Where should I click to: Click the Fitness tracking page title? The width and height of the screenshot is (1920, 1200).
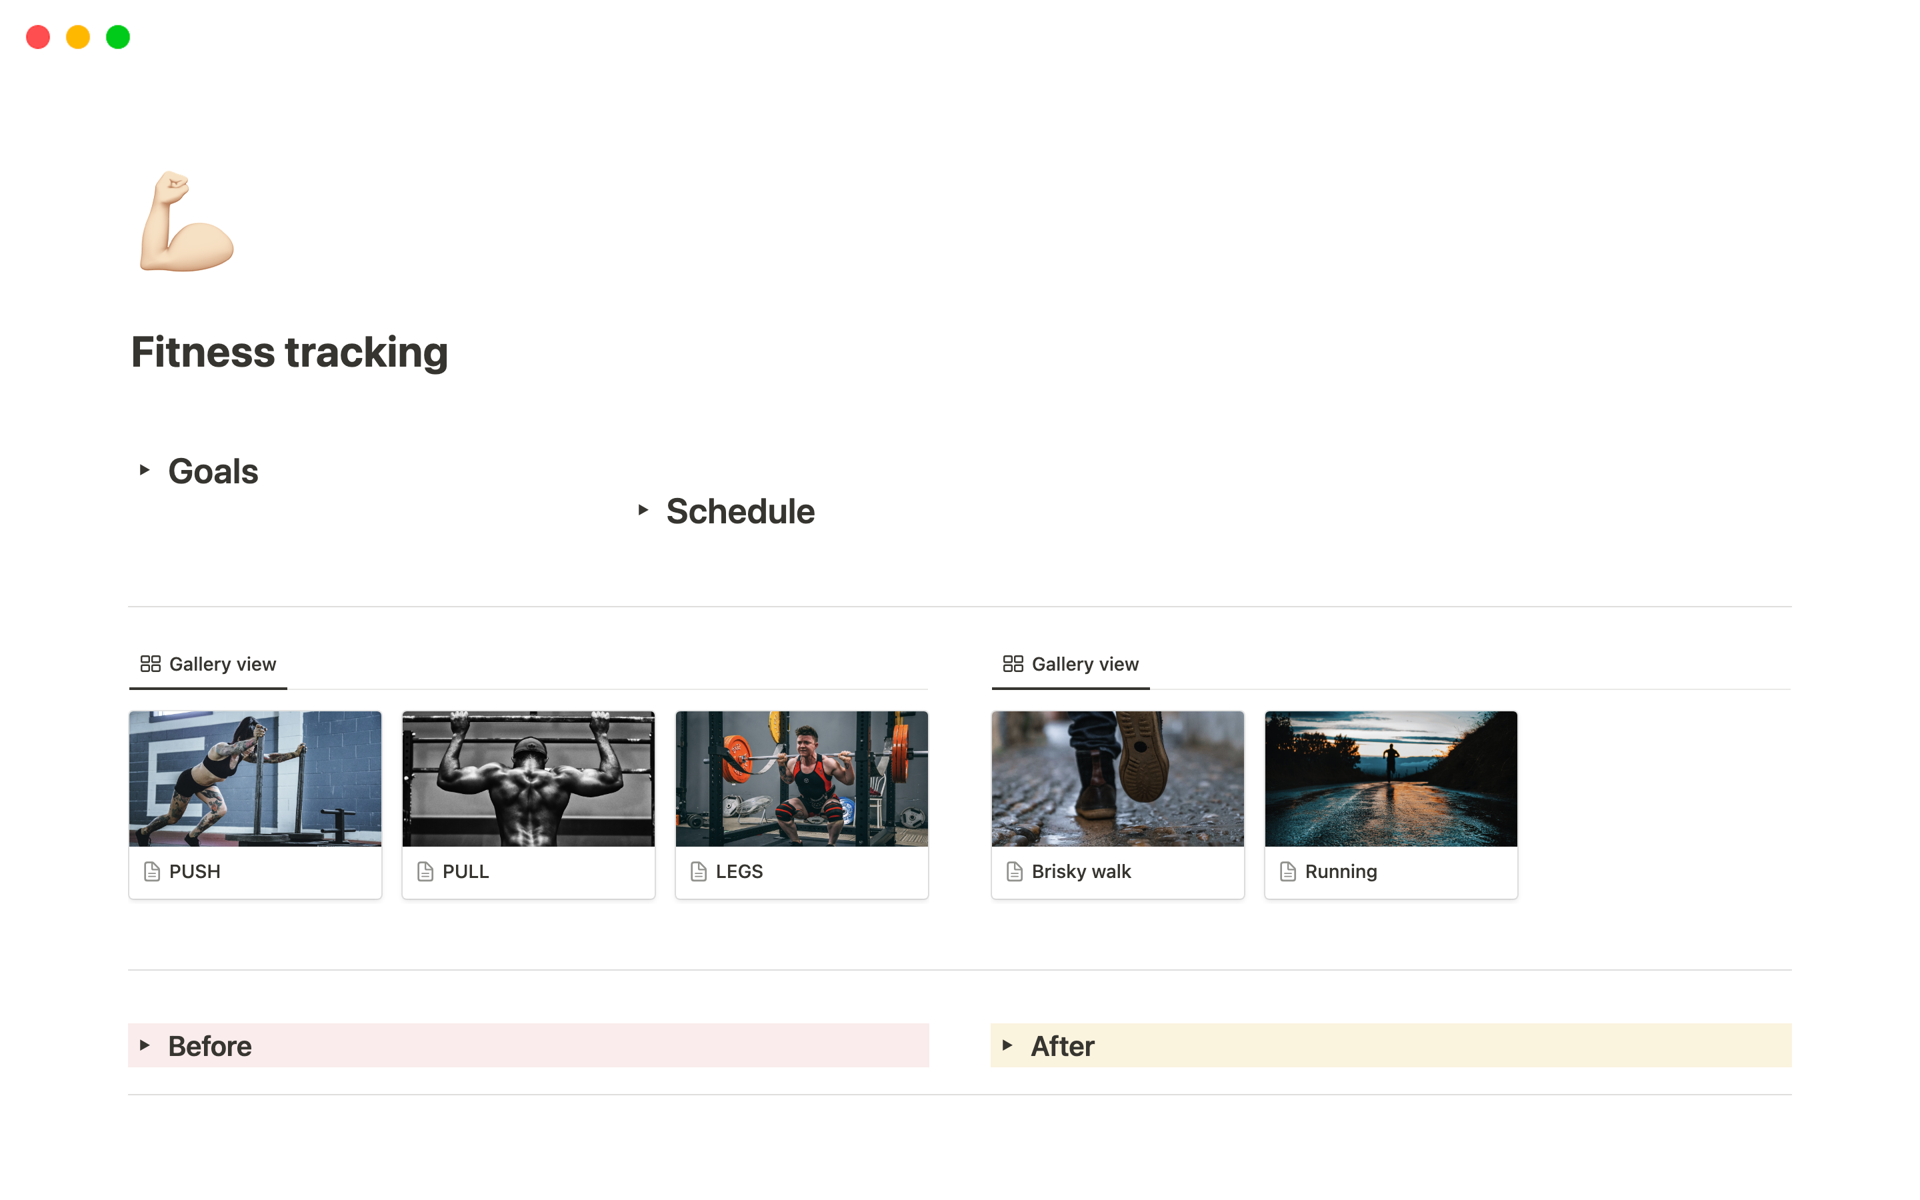(289, 352)
